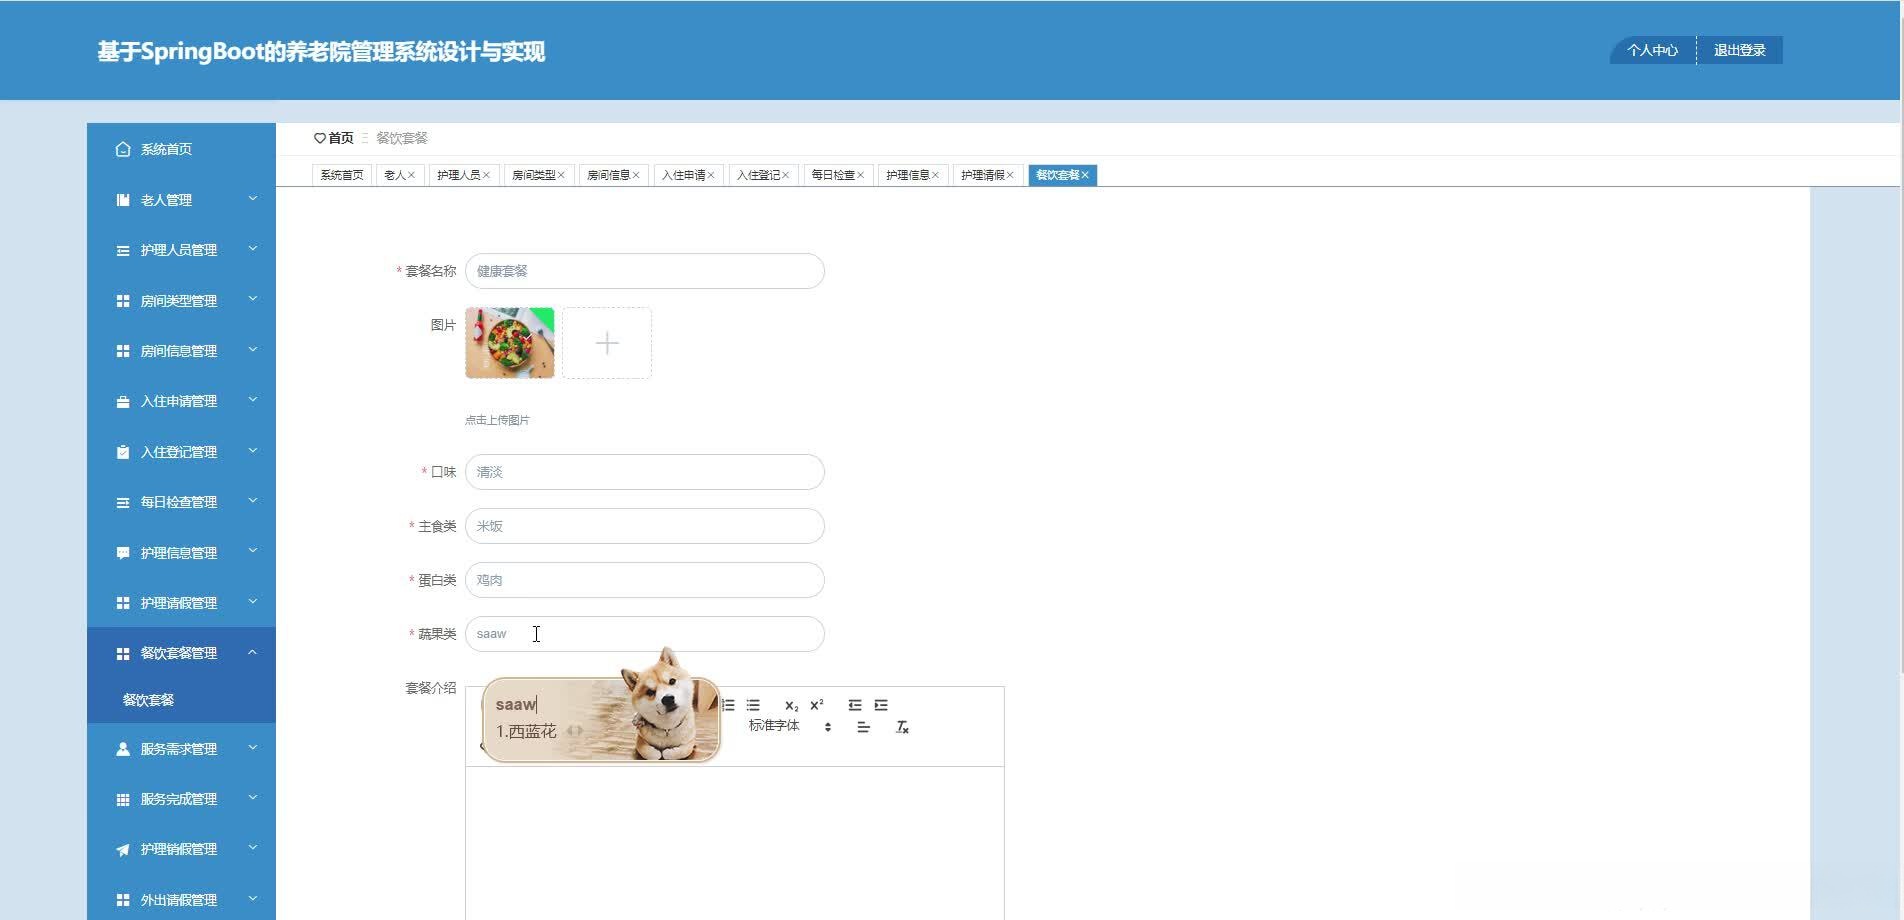Click the ordered list icon in 套餐介绍 editor
The image size is (1904, 920).
click(x=728, y=704)
